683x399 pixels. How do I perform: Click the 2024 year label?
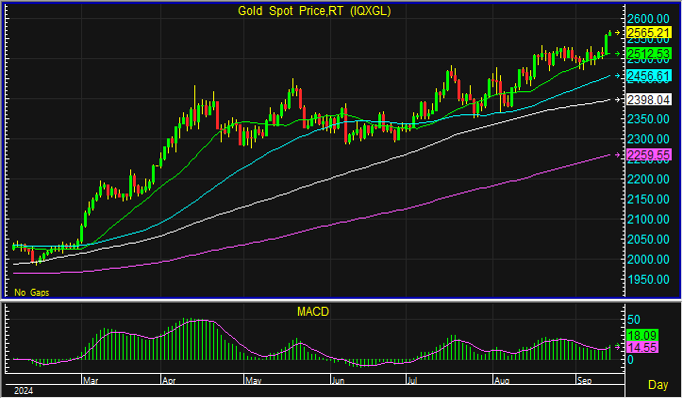coord(24,391)
